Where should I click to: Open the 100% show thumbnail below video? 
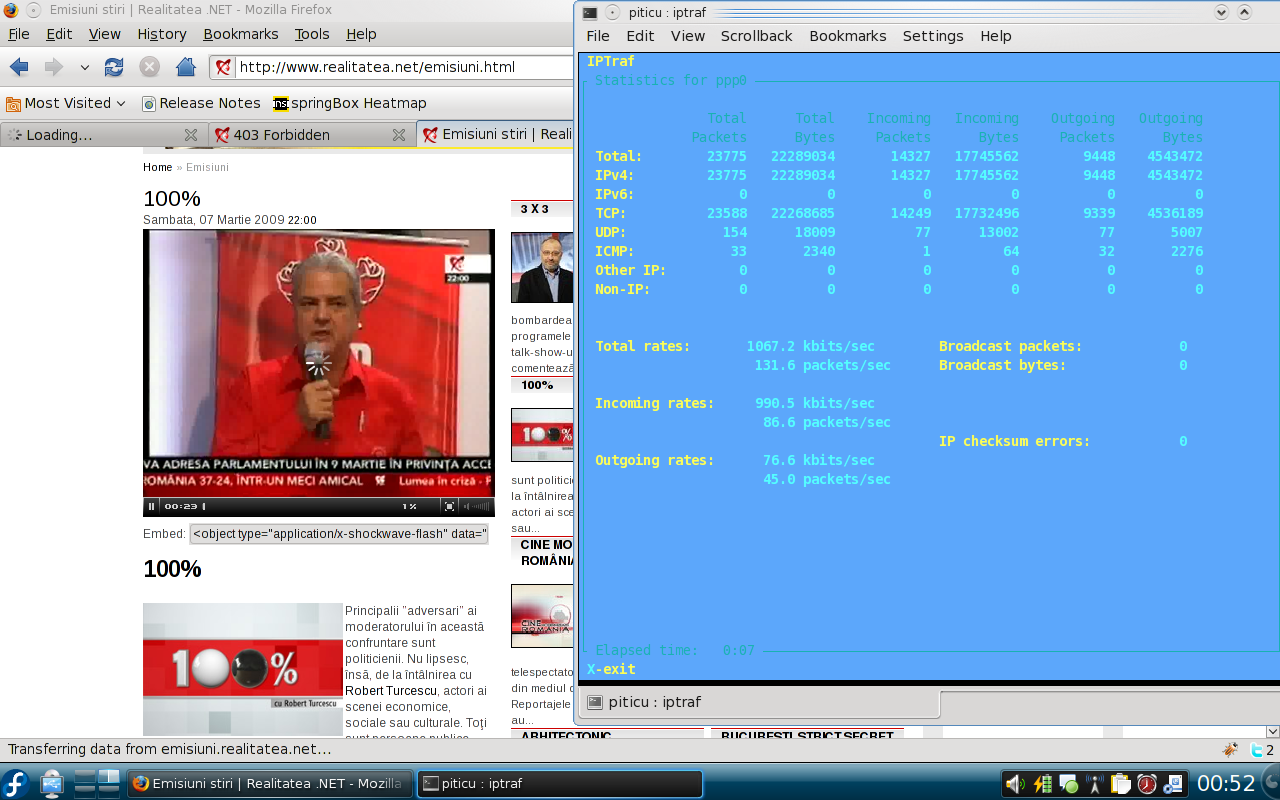pyautogui.click(x=243, y=669)
